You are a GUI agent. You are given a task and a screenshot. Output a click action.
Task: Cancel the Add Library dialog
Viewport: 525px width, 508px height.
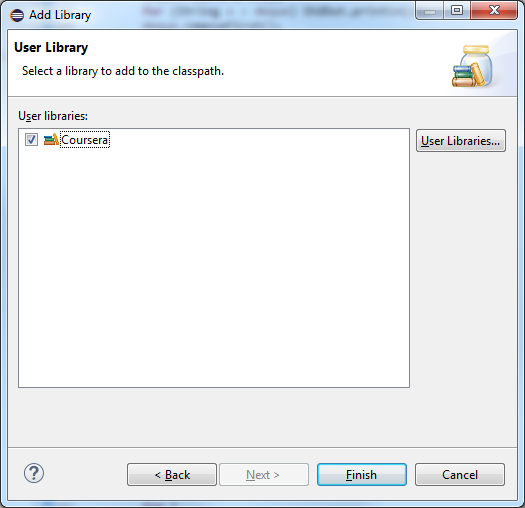[x=460, y=475]
